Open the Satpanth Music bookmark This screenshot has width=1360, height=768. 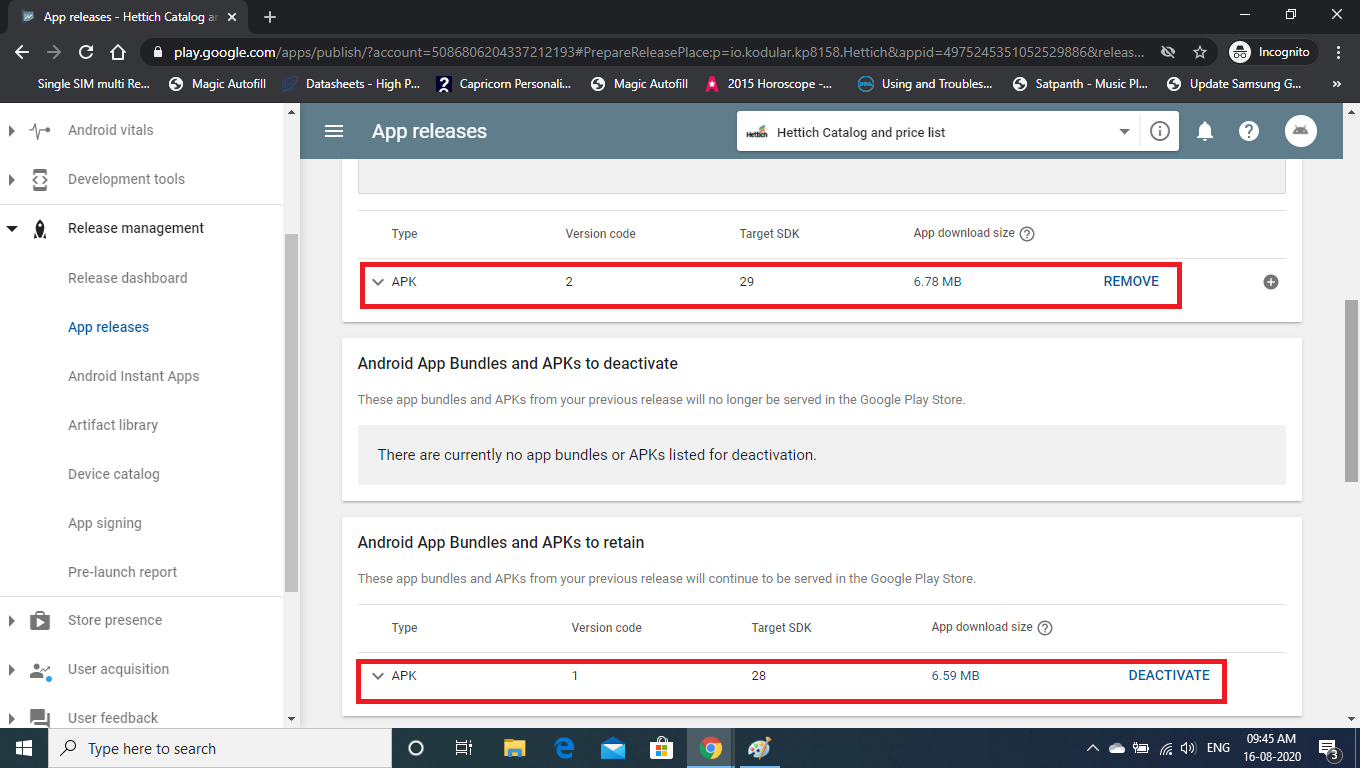(x=1082, y=84)
